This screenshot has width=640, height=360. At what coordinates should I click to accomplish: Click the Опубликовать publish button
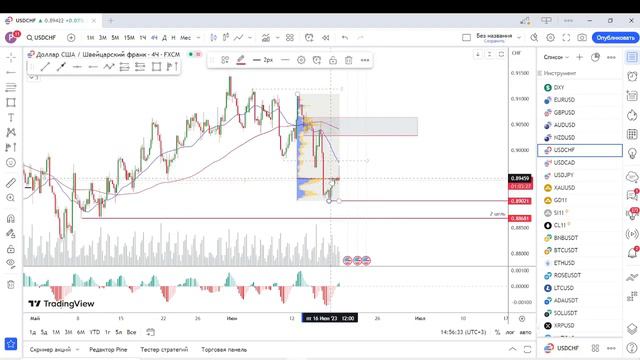point(616,38)
